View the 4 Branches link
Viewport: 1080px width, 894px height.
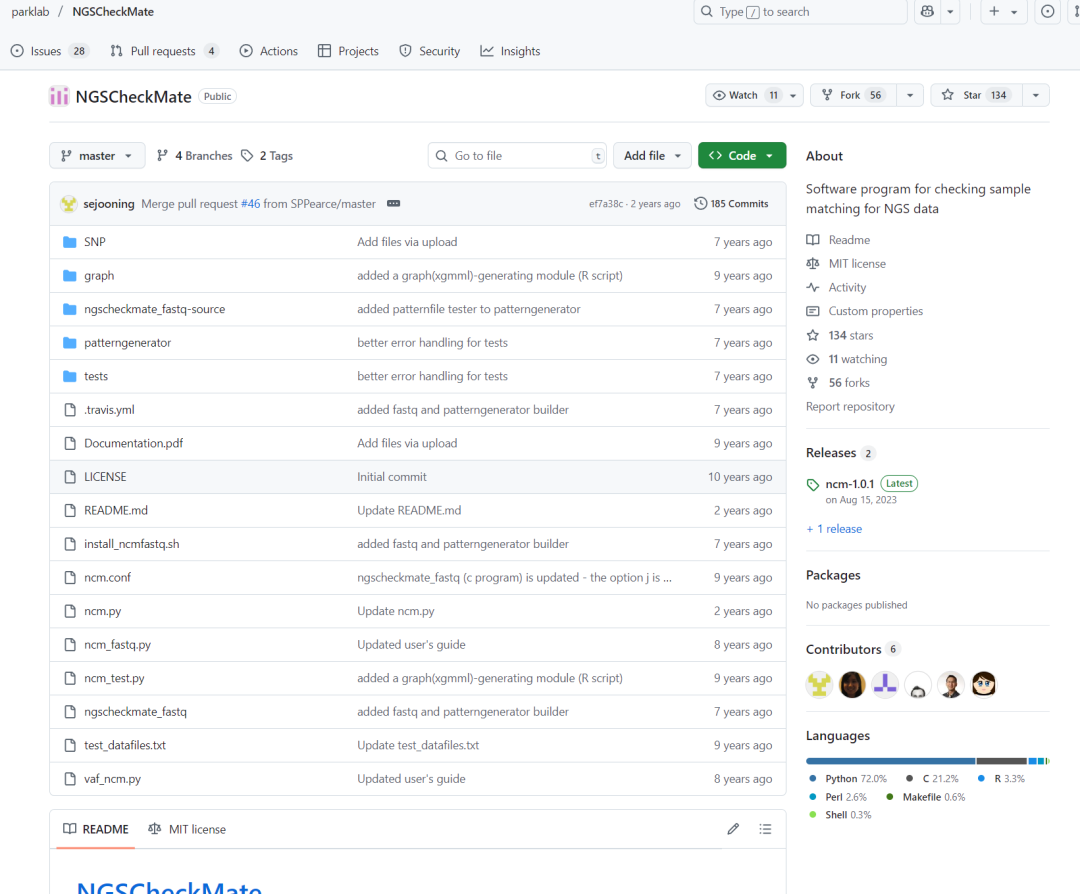click(x=195, y=156)
